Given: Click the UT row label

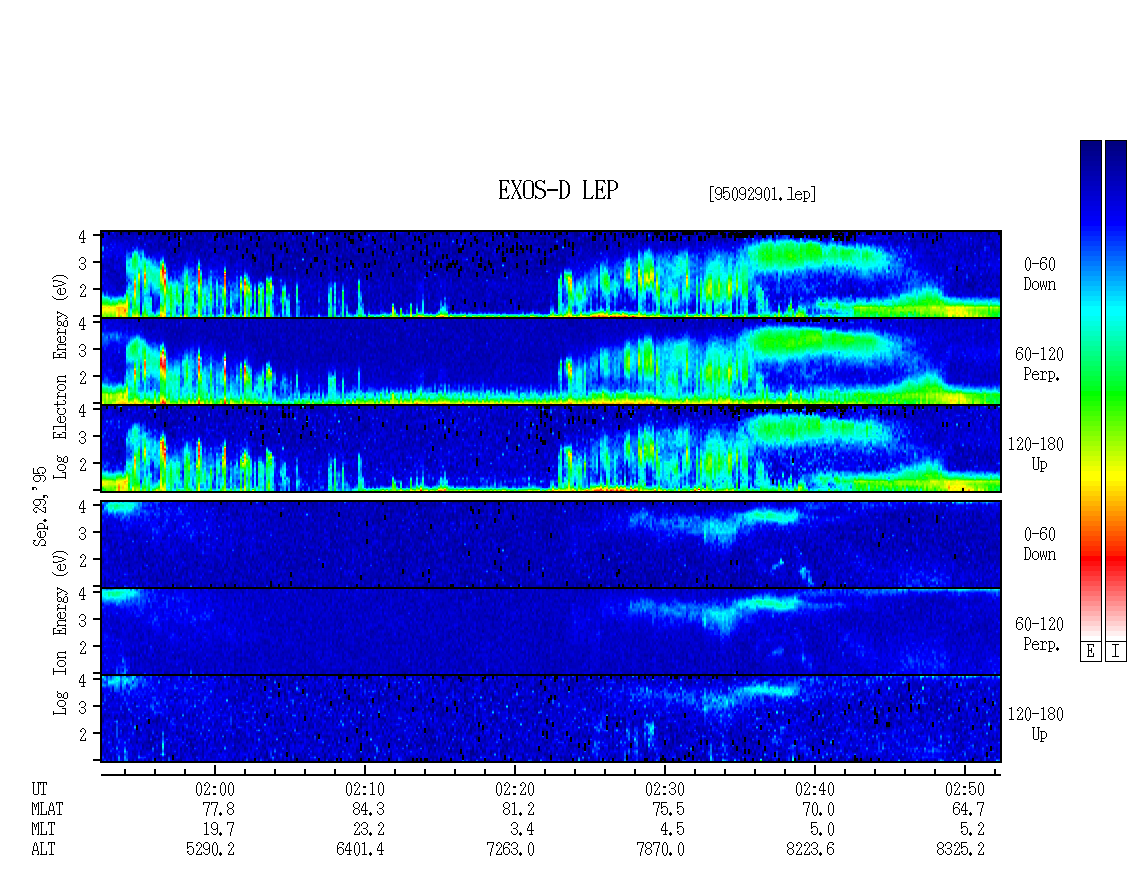Looking at the screenshot, I should 40,789.
